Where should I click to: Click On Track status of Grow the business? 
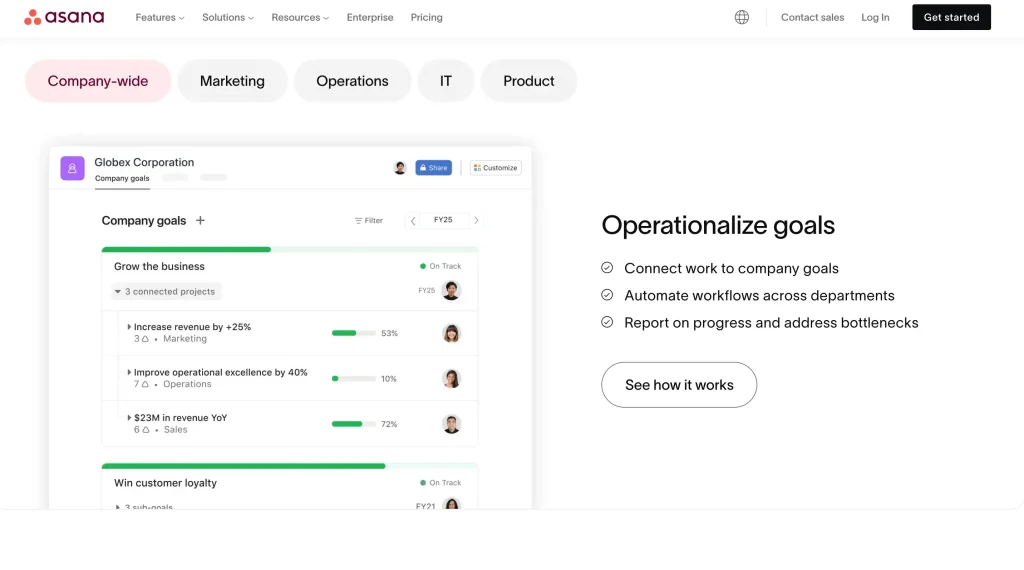coord(440,266)
